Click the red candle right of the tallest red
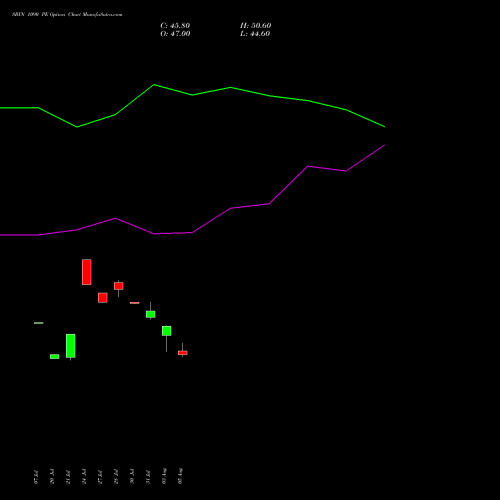Image resolution: width=500 pixels, height=500 pixels. click(103, 298)
